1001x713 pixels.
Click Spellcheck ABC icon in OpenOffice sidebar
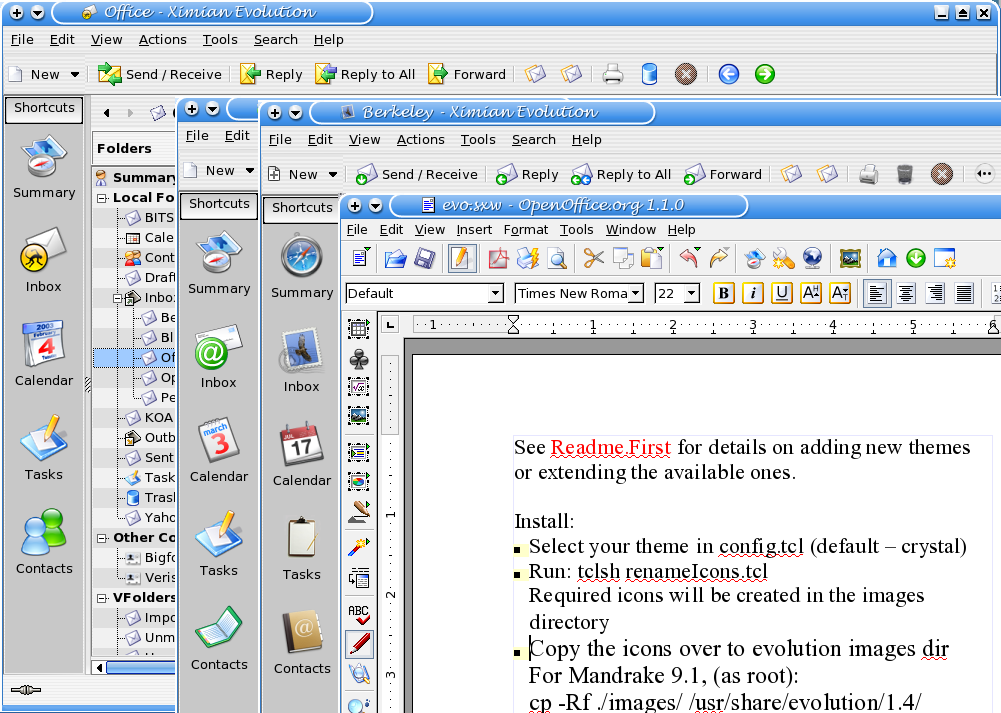(x=359, y=614)
